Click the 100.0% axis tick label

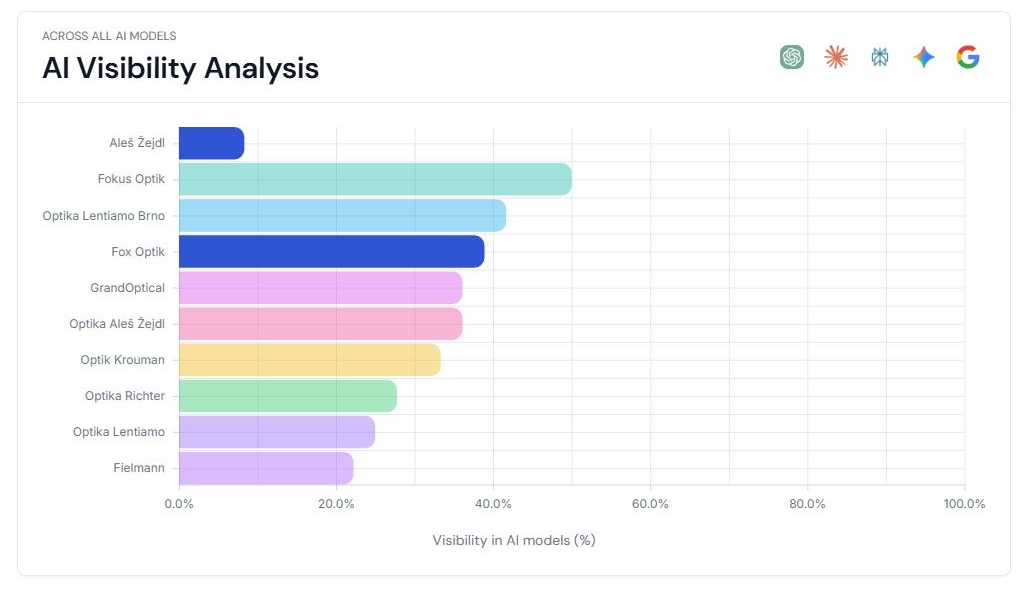tap(963, 505)
